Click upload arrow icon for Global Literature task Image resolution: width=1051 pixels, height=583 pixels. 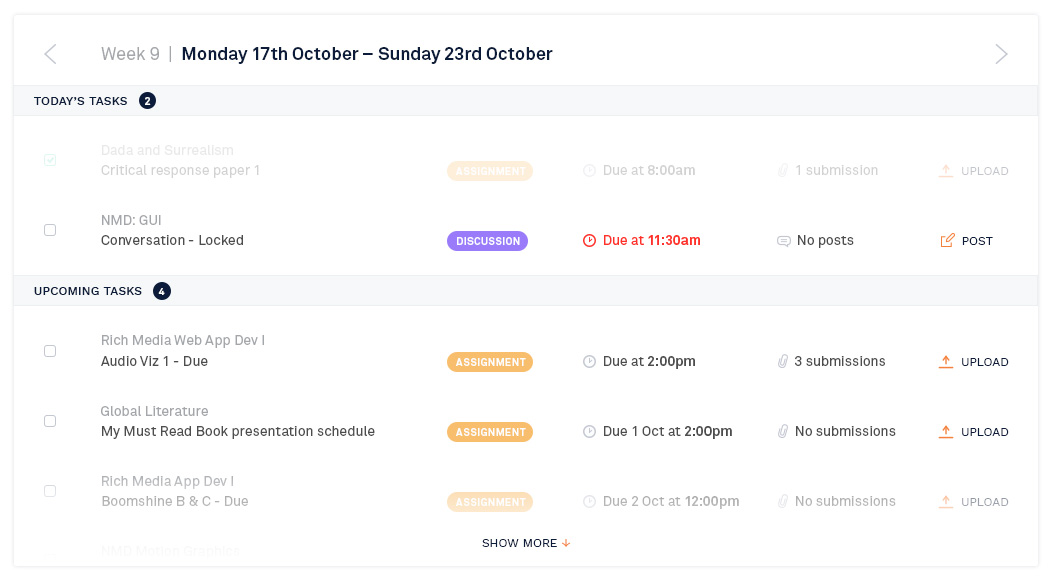click(946, 432)
